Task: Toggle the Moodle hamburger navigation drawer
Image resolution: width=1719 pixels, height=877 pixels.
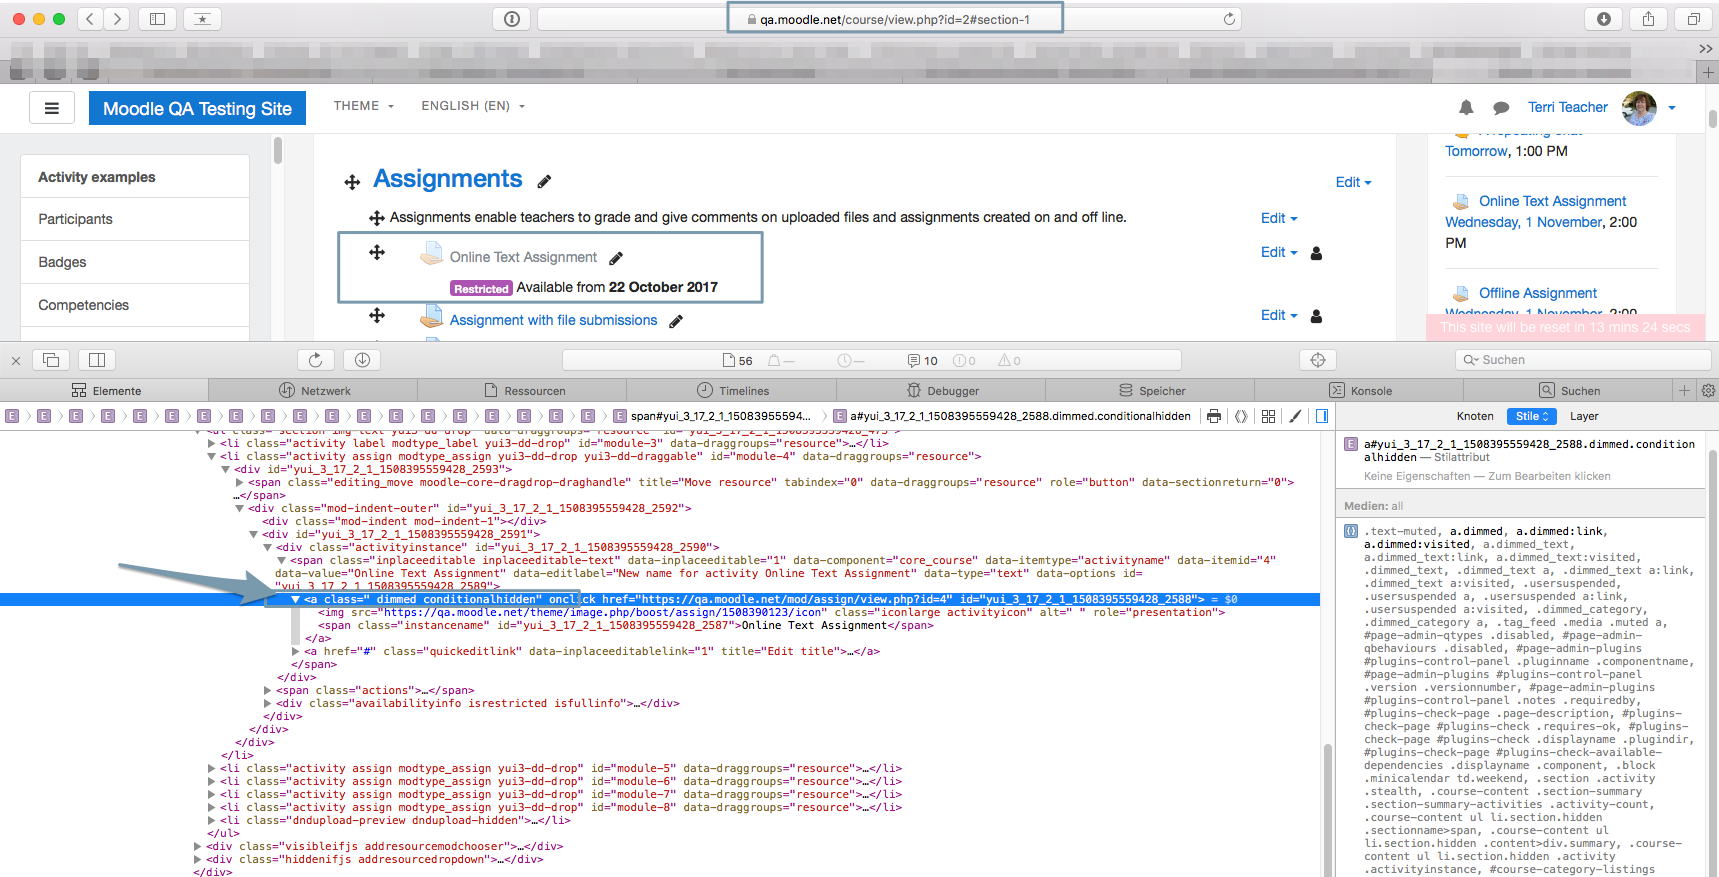Action: (x=52, y=108)
